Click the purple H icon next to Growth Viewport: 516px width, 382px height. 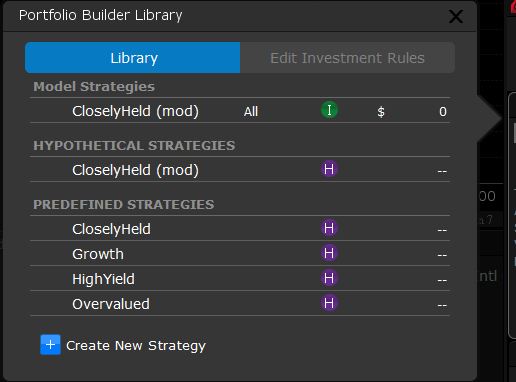coord(329,253)
